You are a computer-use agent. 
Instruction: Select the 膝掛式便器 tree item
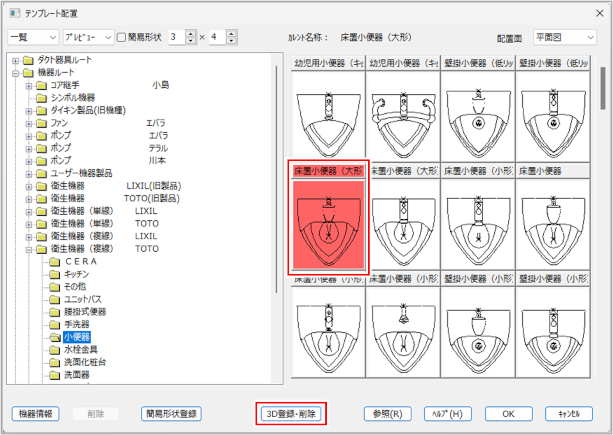(84, 312)
